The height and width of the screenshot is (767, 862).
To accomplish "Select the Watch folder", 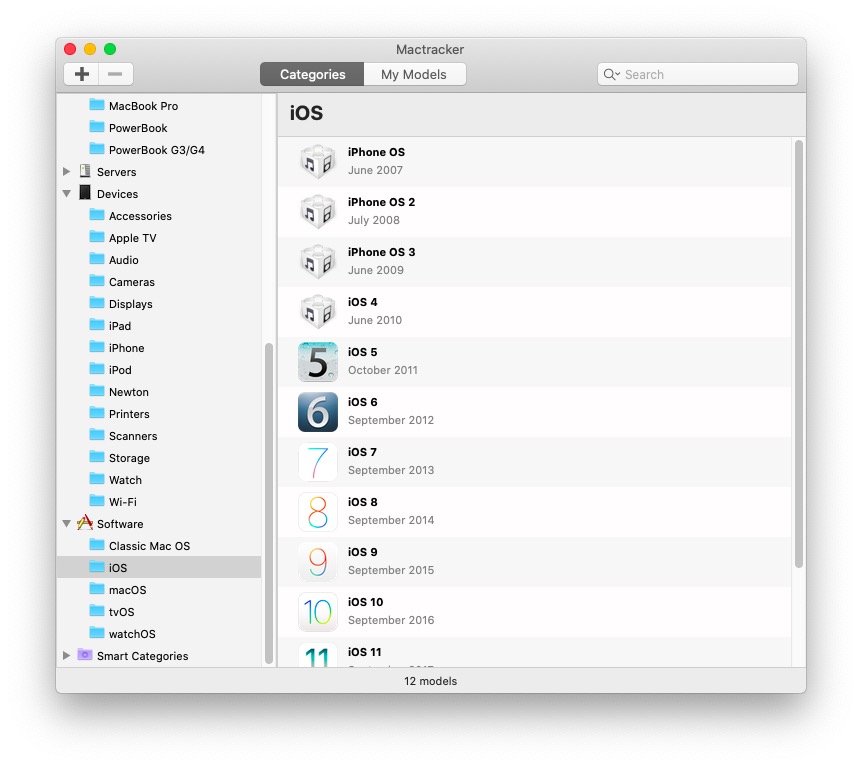I will [x=158, y=479].
